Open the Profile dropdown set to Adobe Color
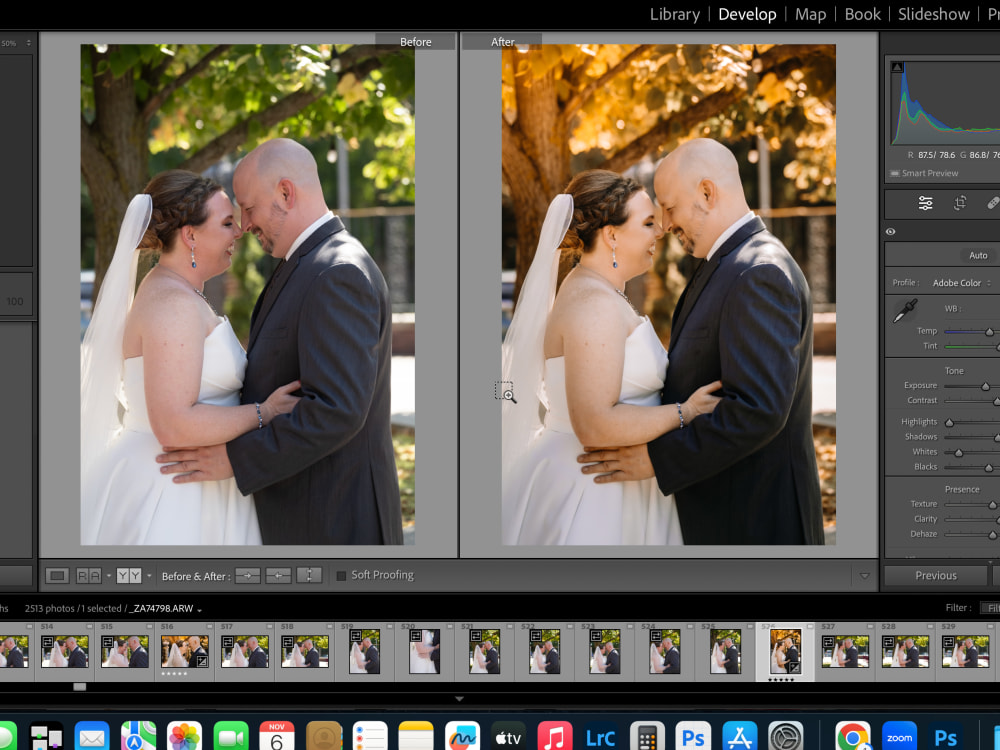The image size is (1000, 750). click(x=958, y=282)
